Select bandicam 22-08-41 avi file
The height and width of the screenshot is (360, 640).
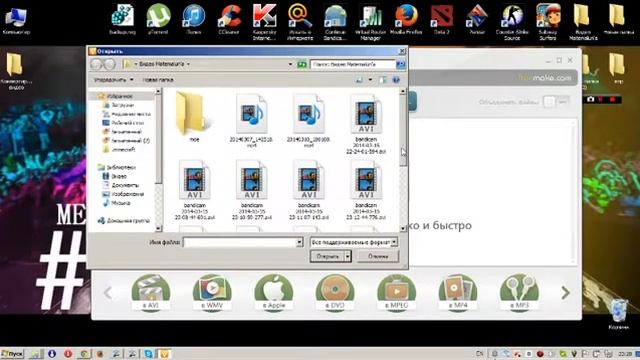194,190
